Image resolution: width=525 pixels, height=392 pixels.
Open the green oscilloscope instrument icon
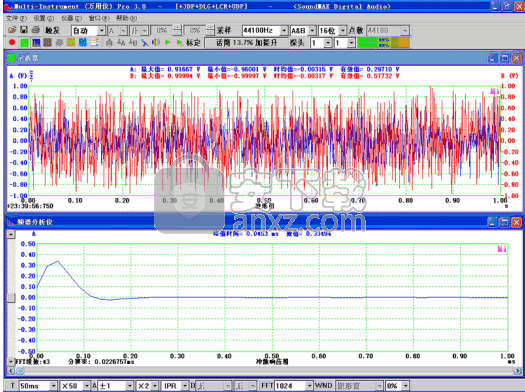click(24, 43)
